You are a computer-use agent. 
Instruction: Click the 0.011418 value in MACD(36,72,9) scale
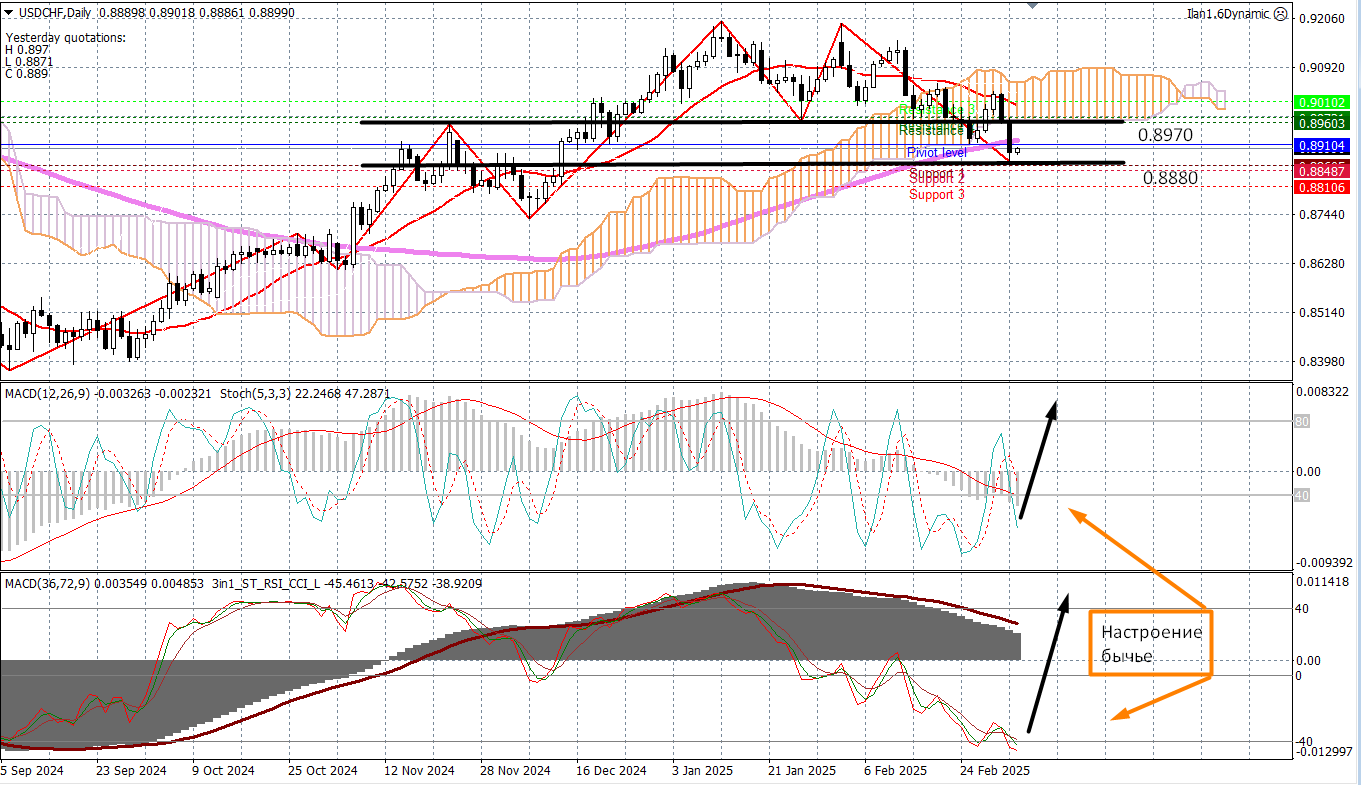1325,581
